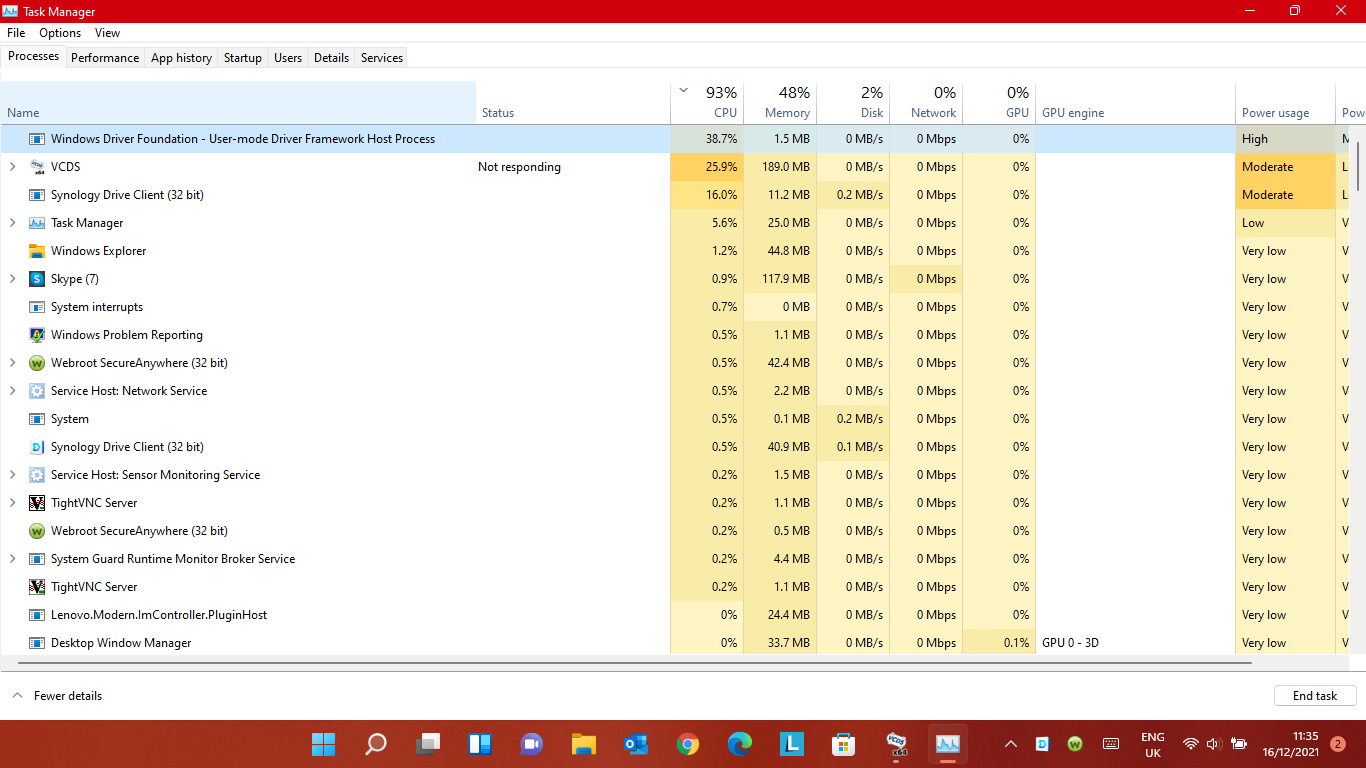Open the Options menu
Image resolution: width=1366 pixels, height=768 pixels.
coord(60,33)
